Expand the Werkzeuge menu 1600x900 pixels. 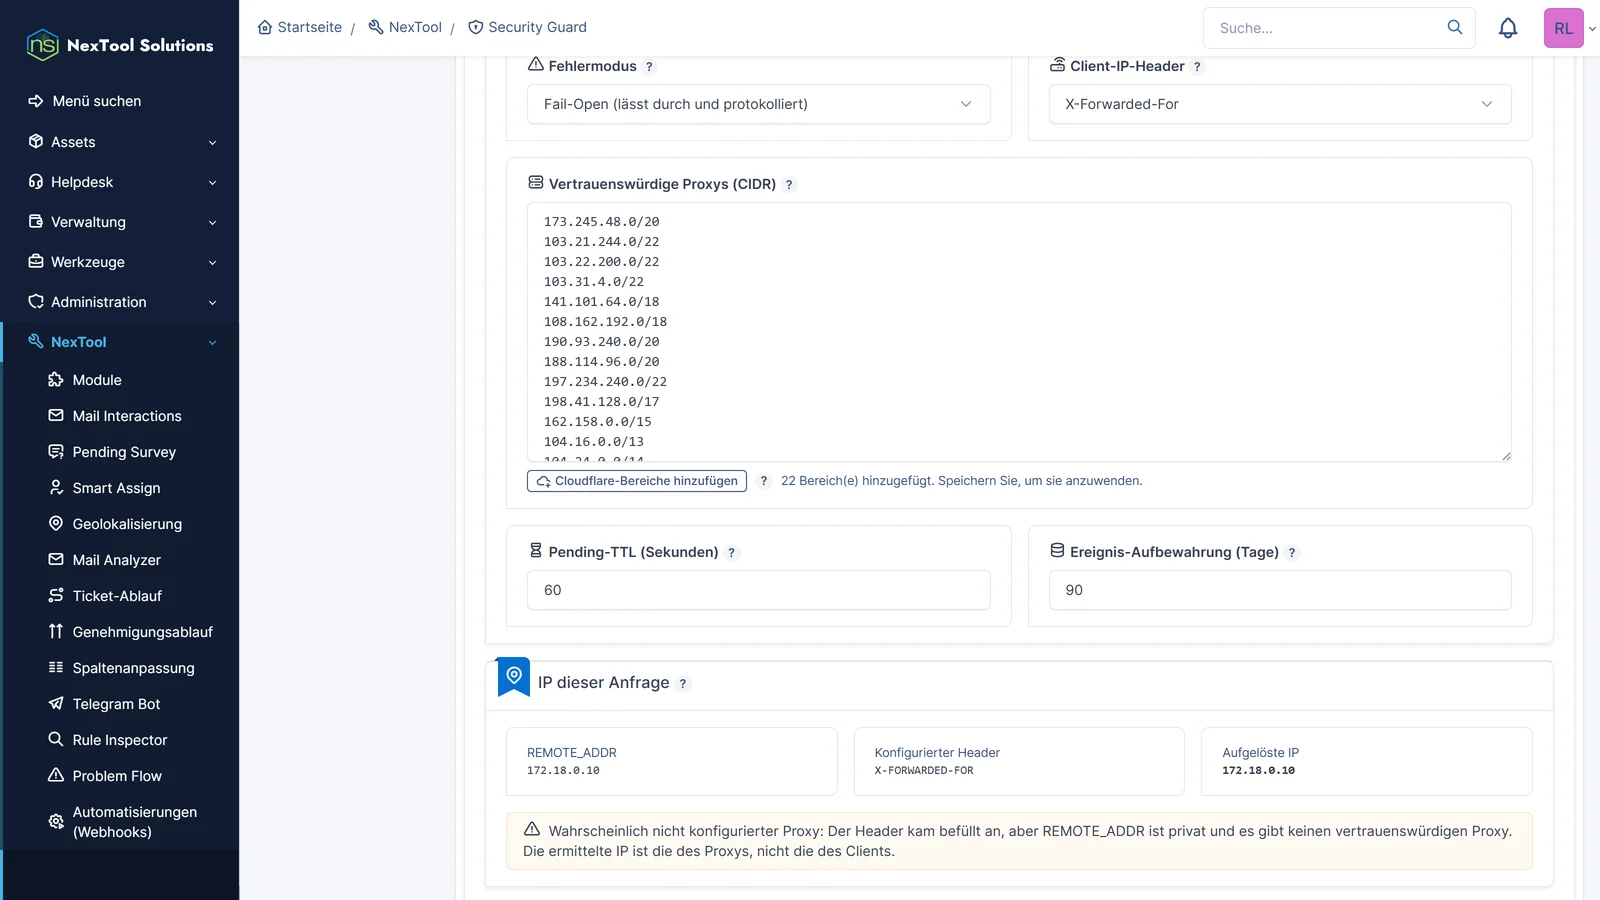(120, 262)
